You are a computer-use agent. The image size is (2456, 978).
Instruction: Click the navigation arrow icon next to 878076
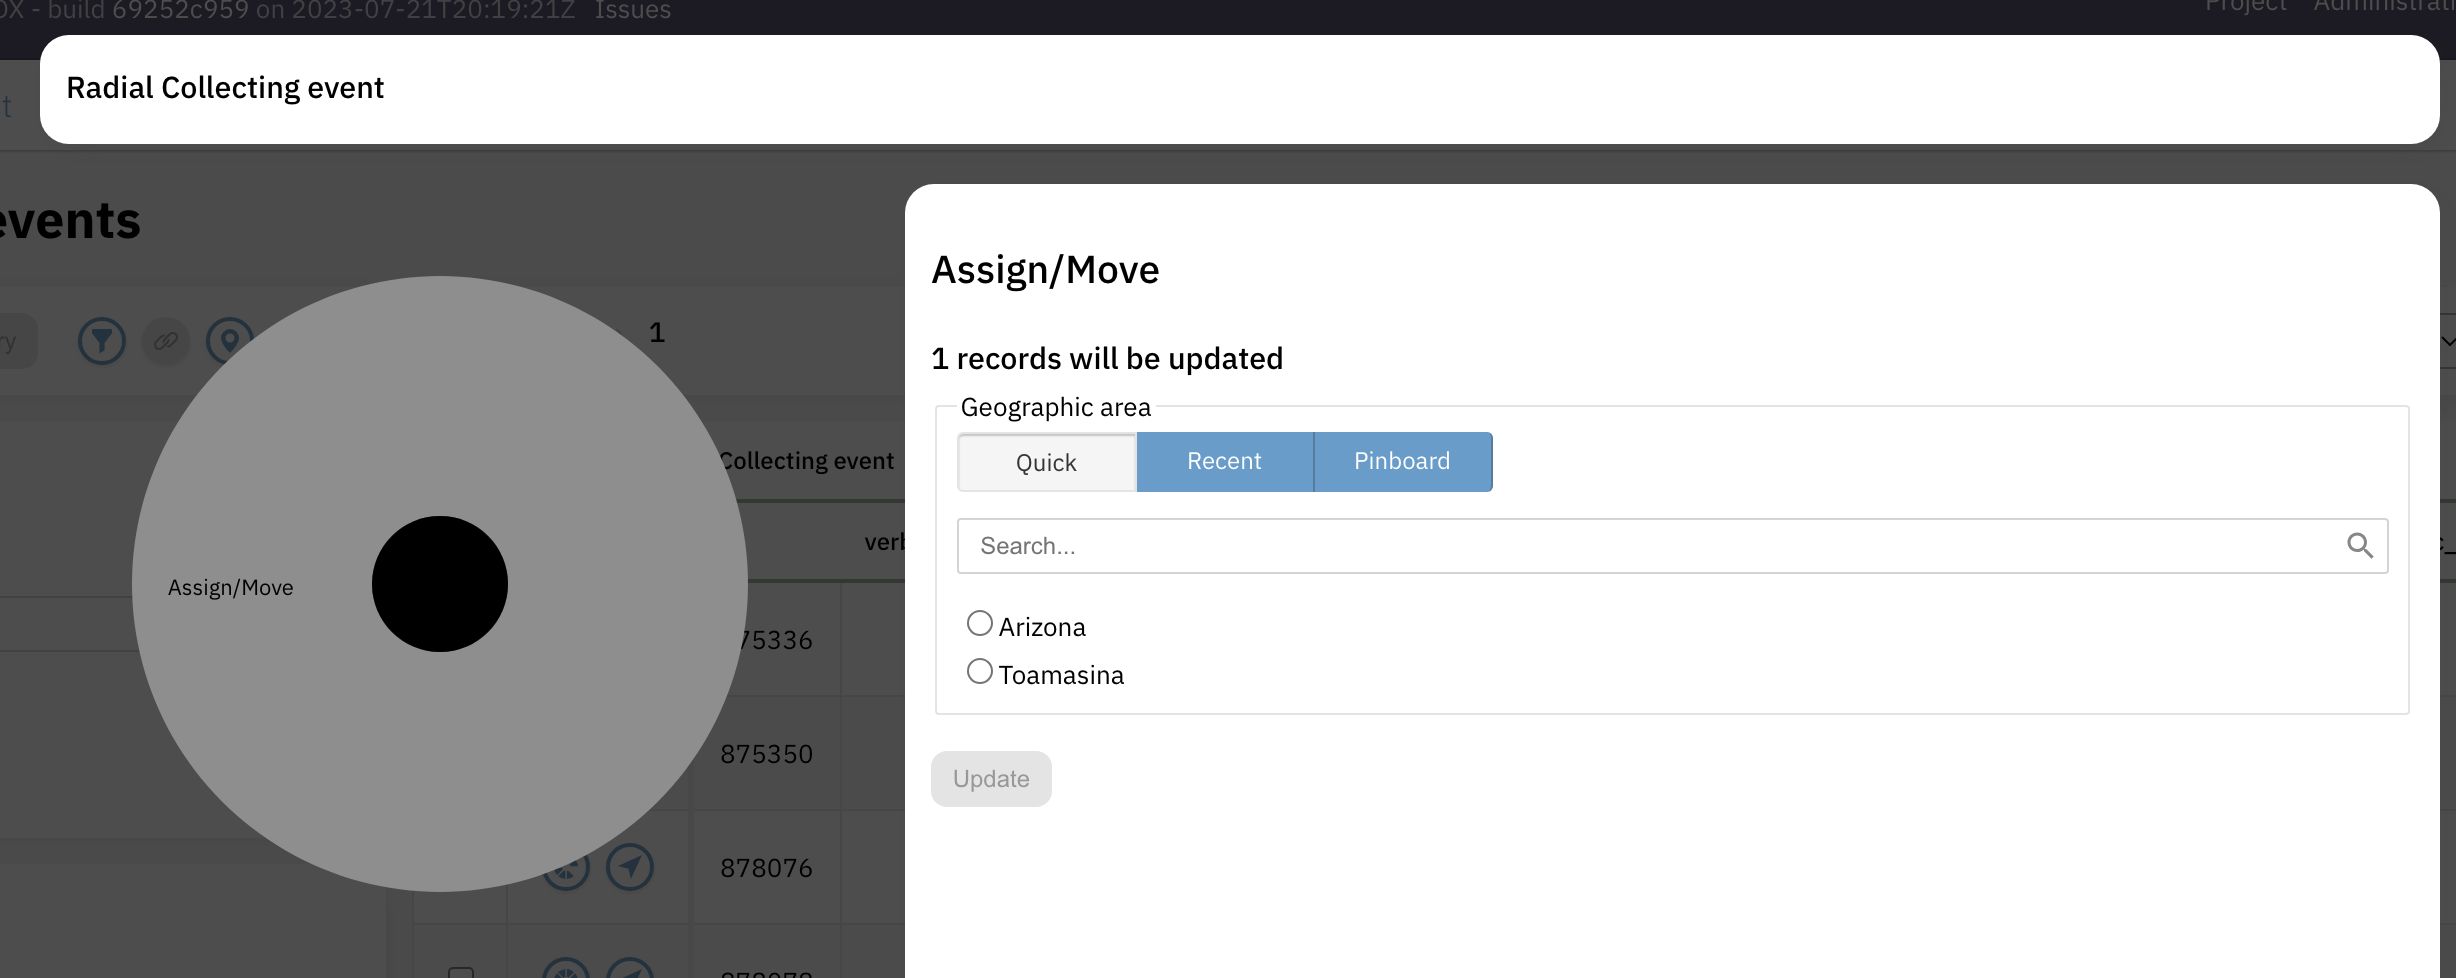pos(630,867)
